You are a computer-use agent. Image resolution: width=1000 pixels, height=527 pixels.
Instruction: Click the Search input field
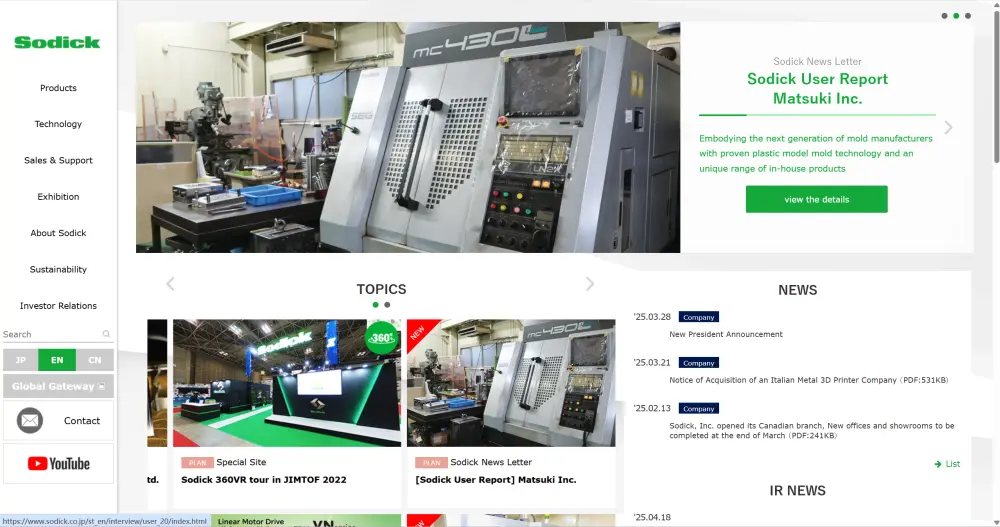pos(50,335)
